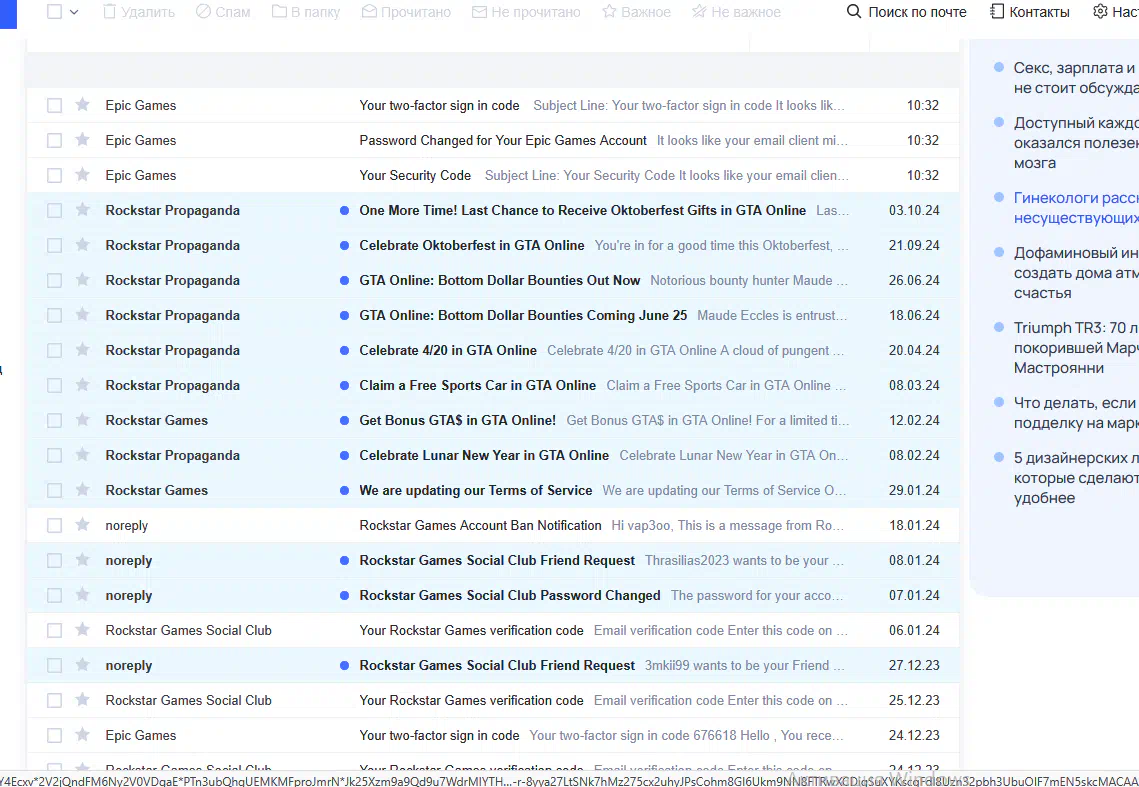
Task: Click sender 'Rockstar Games' on 12.02.24 email
Action: click(156, 420)
